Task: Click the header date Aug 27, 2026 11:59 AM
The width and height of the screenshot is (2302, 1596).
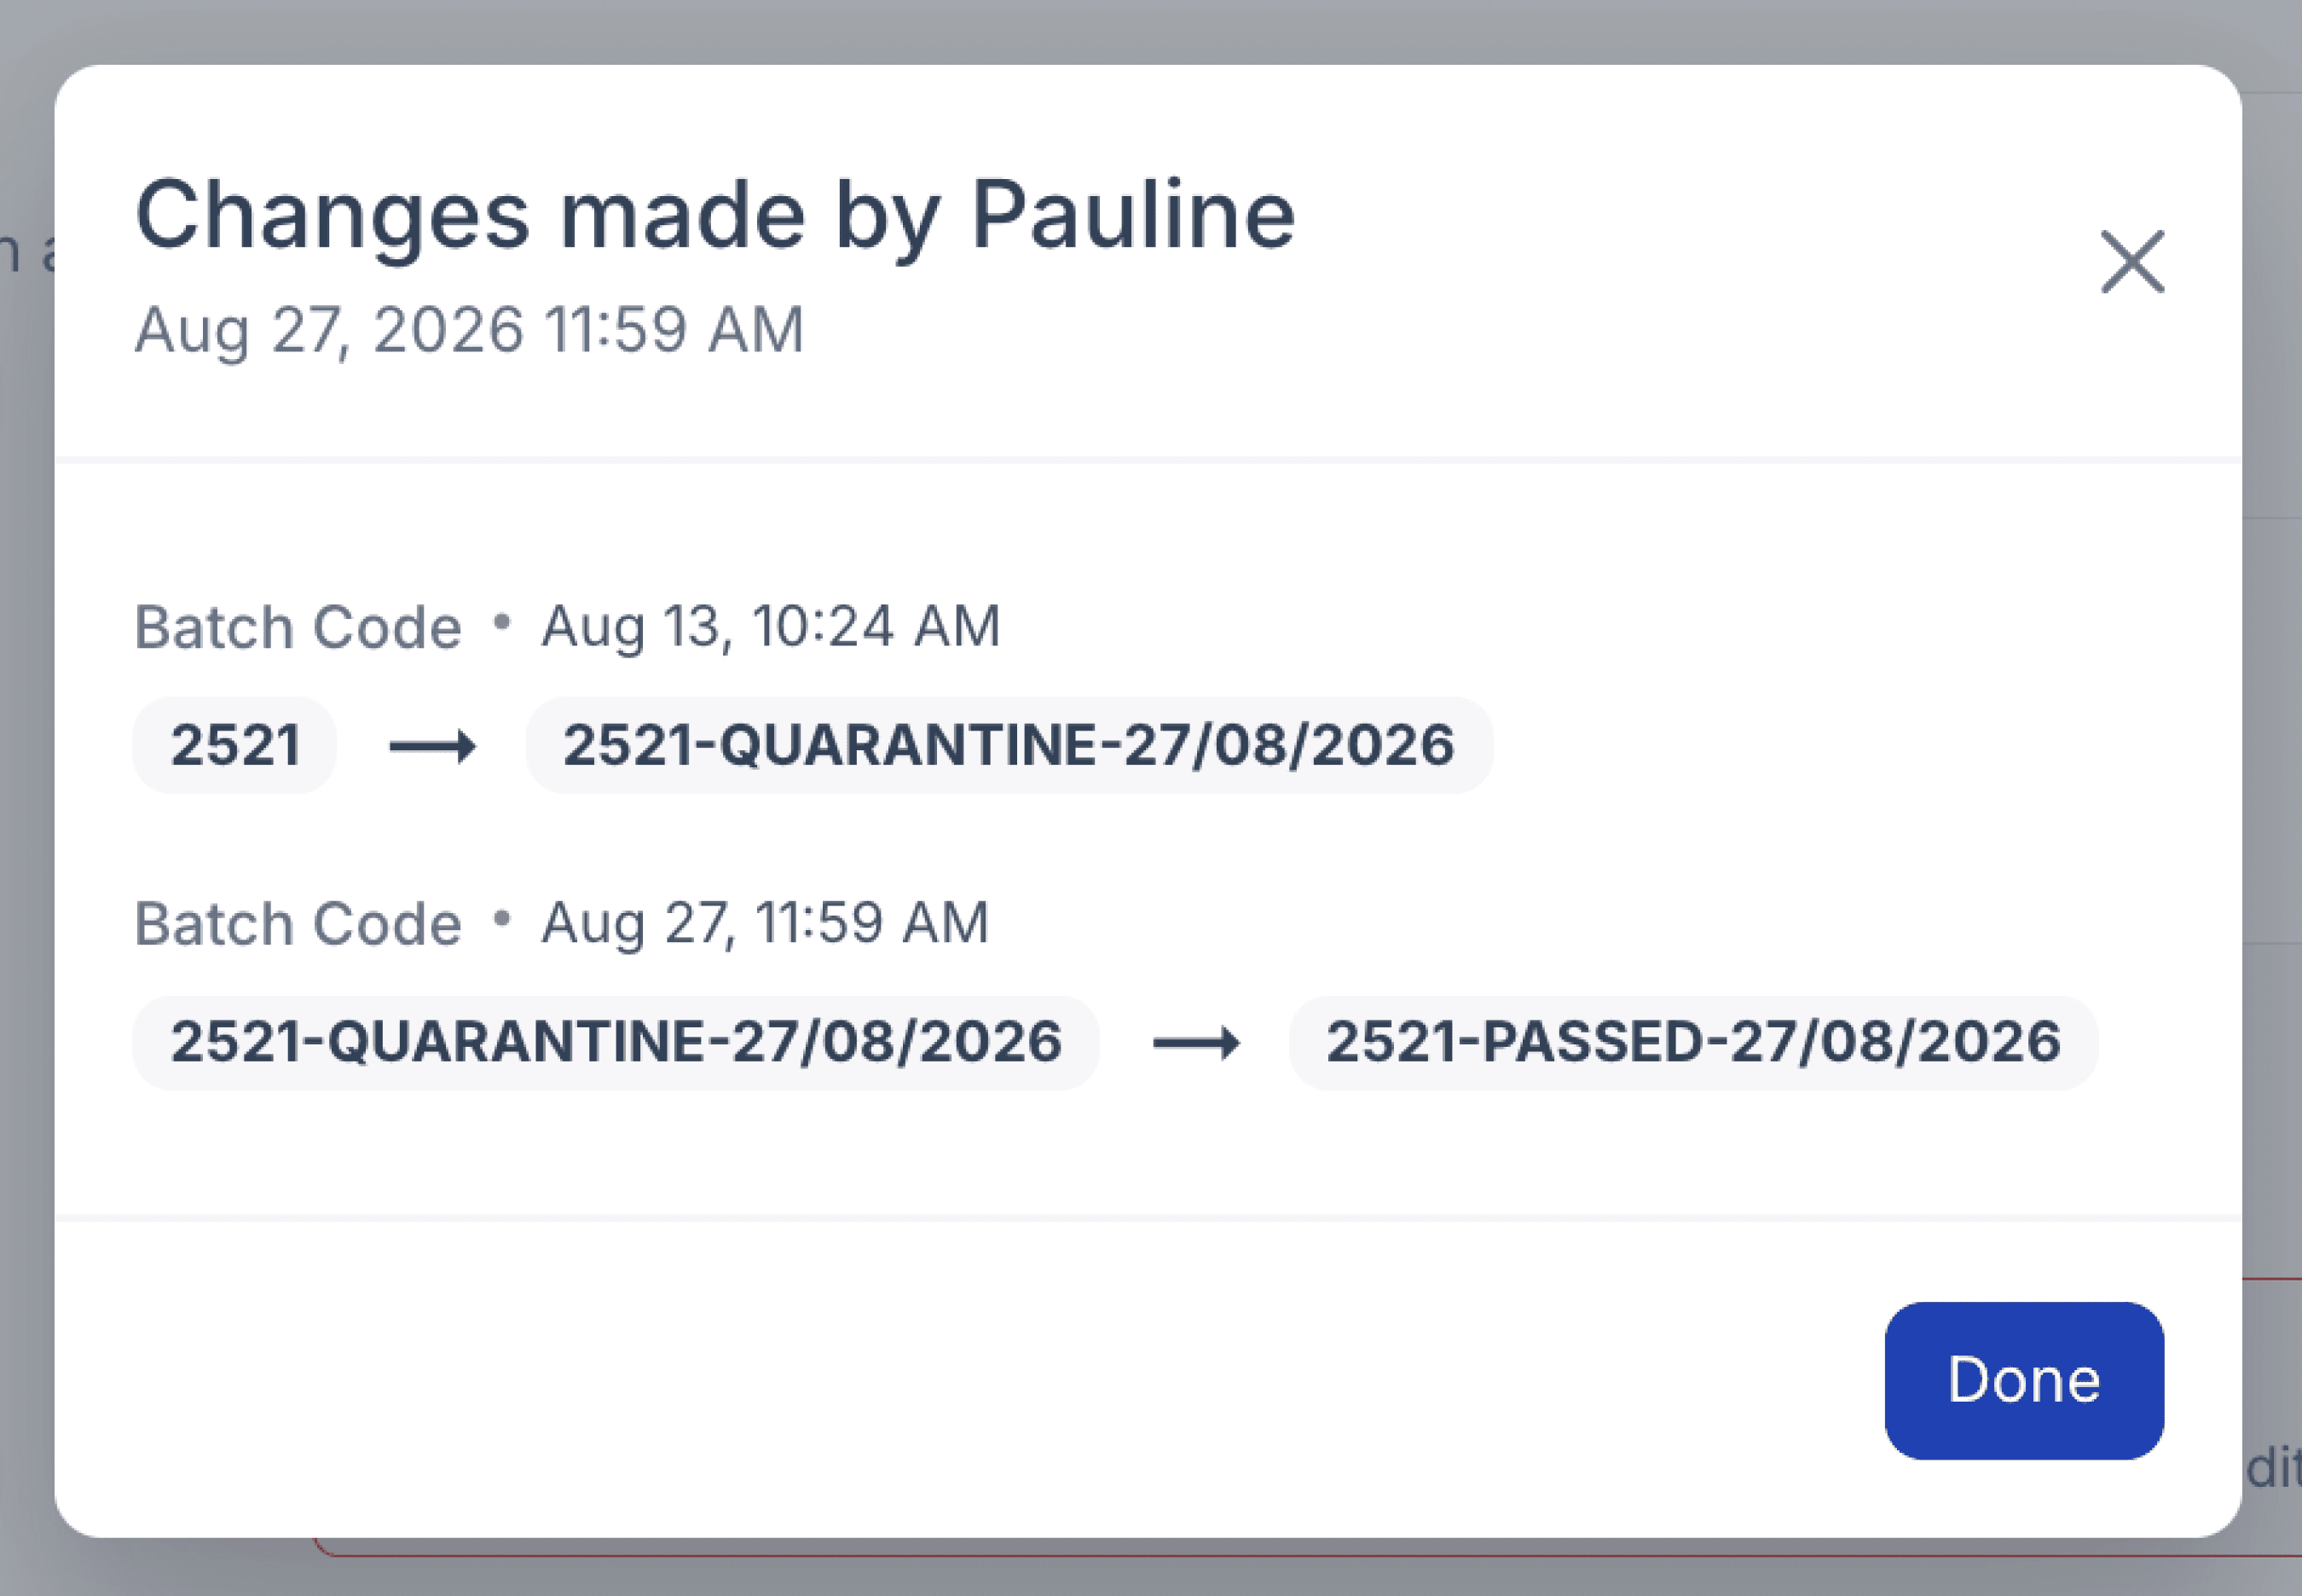Action: pyautogui.click(x=469, y=330)
